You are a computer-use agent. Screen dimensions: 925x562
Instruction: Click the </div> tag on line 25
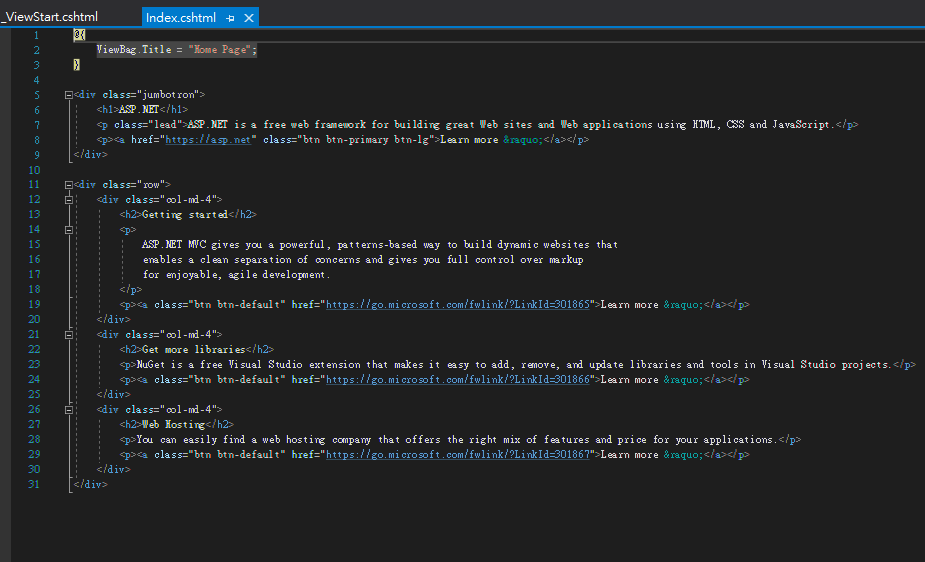tap(114, 395)
